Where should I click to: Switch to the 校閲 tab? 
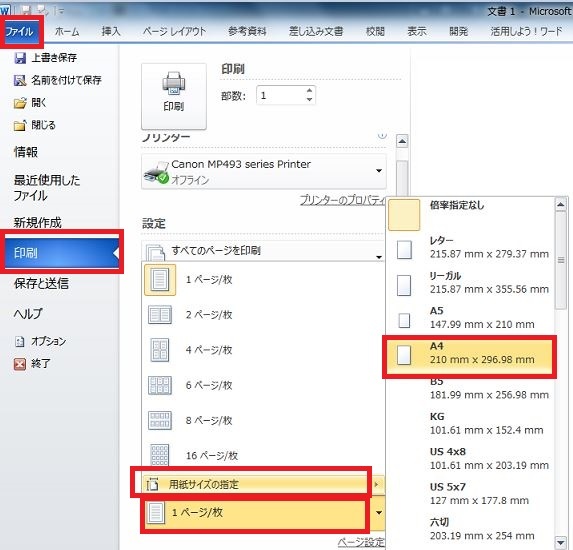(x=375, y=32)
